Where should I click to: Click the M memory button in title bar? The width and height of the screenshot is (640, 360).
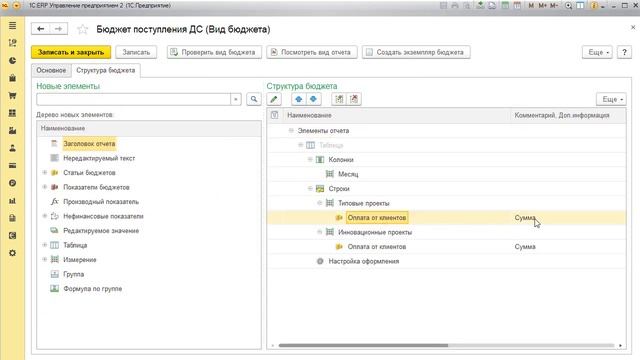(x=531, y=6)
